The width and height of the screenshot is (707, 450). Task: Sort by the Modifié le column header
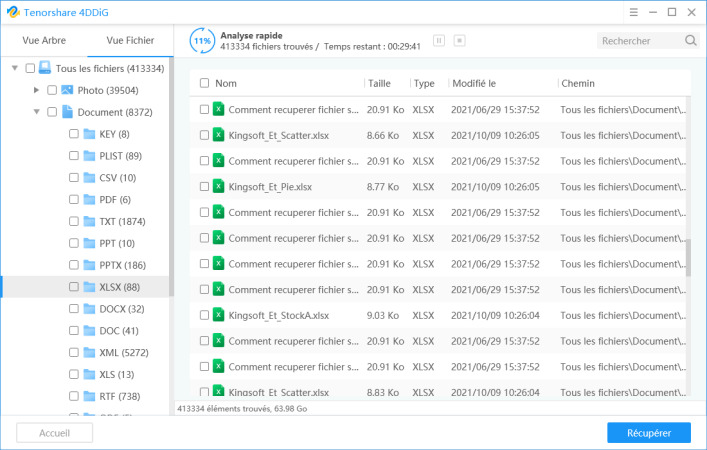click(474, 83)
